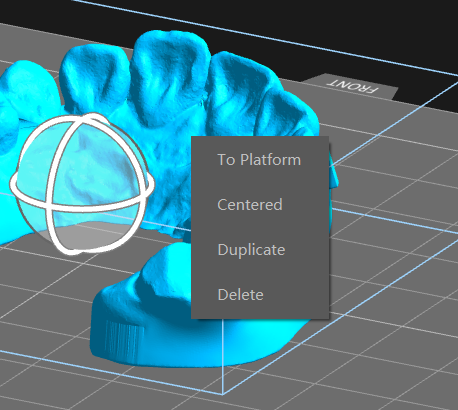Viewport: 458px width, 410px height.
Task: Select the Centered context menu option
Action: point(250,204)
